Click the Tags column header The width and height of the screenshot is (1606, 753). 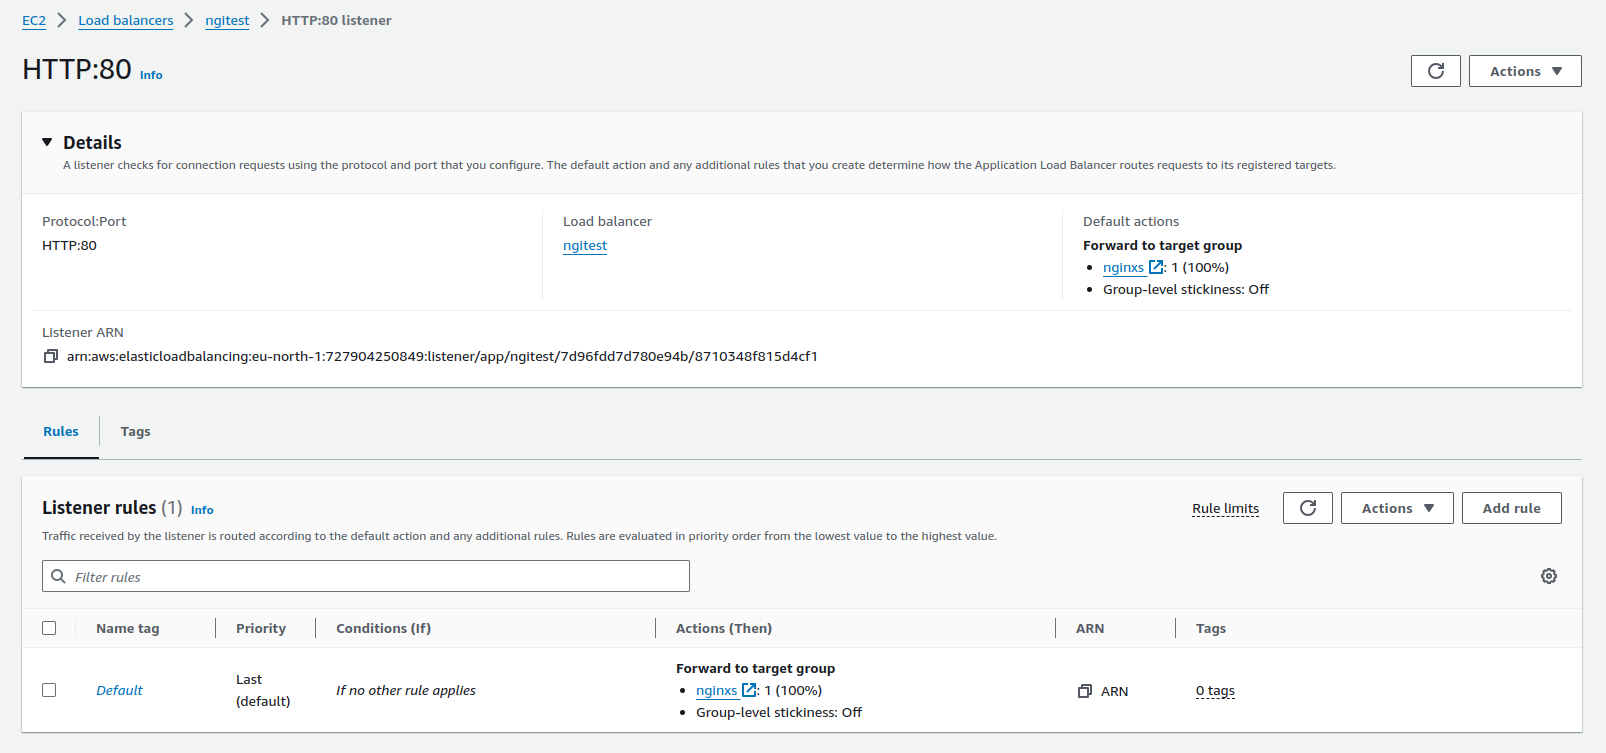pos(1211,628)
